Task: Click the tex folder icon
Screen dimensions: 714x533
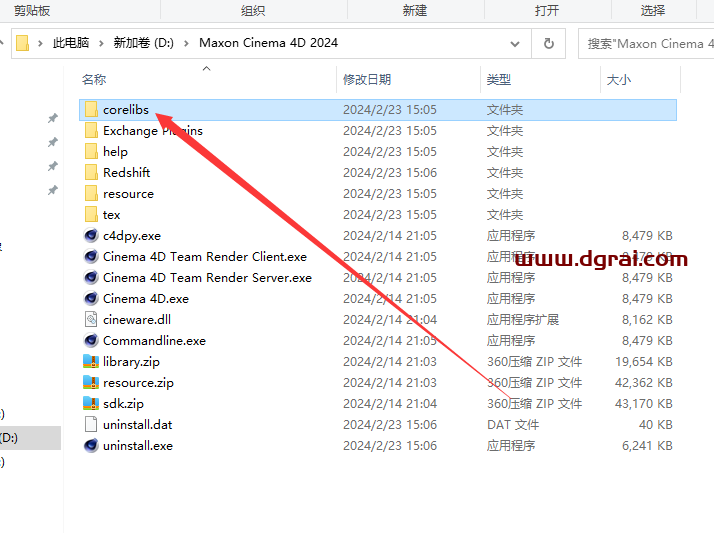Action: coord(91,214)
